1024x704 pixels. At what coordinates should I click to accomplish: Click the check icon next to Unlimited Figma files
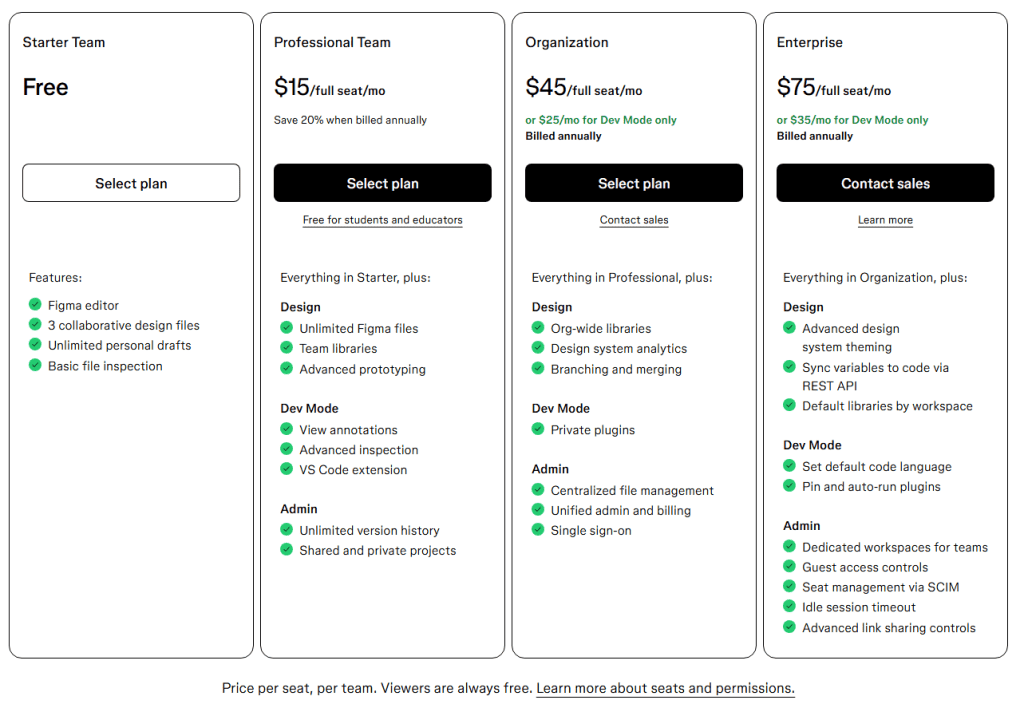pos(286,327)
